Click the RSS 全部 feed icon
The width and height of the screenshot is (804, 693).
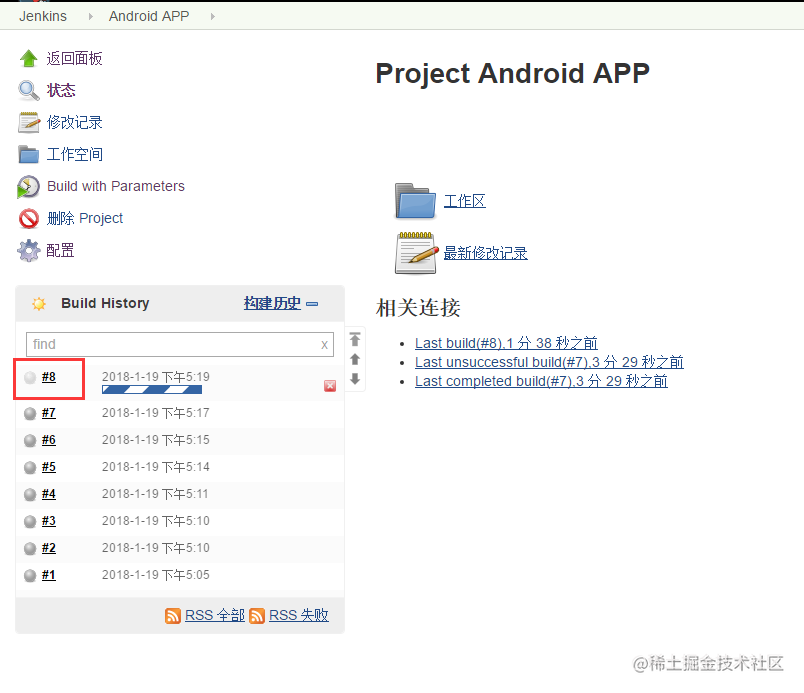click(173, 616)
